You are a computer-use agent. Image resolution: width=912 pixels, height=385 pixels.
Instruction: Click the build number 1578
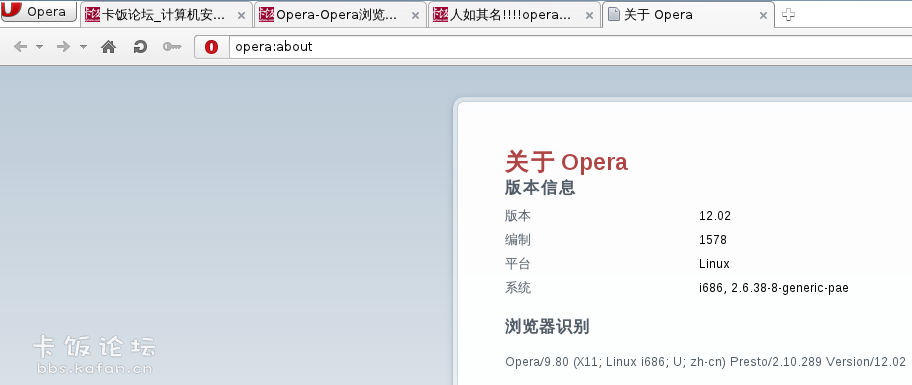(x=713, y=240)
